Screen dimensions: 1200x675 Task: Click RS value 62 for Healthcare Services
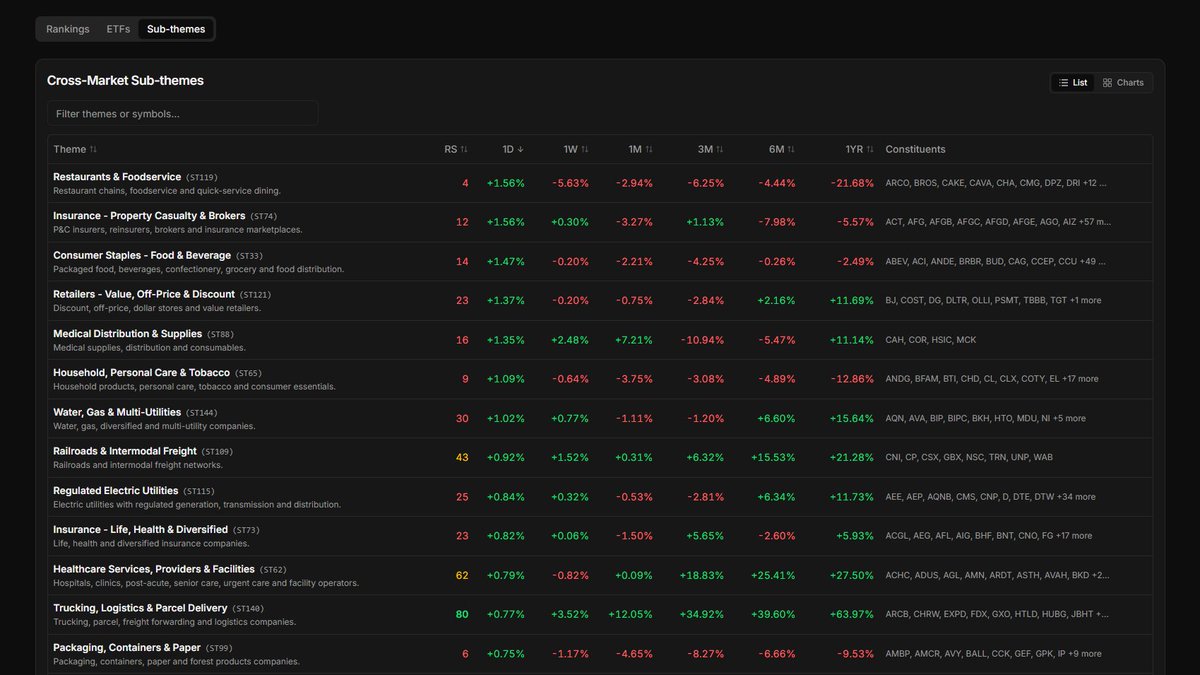pyautogui.click(x=462, y=575)
